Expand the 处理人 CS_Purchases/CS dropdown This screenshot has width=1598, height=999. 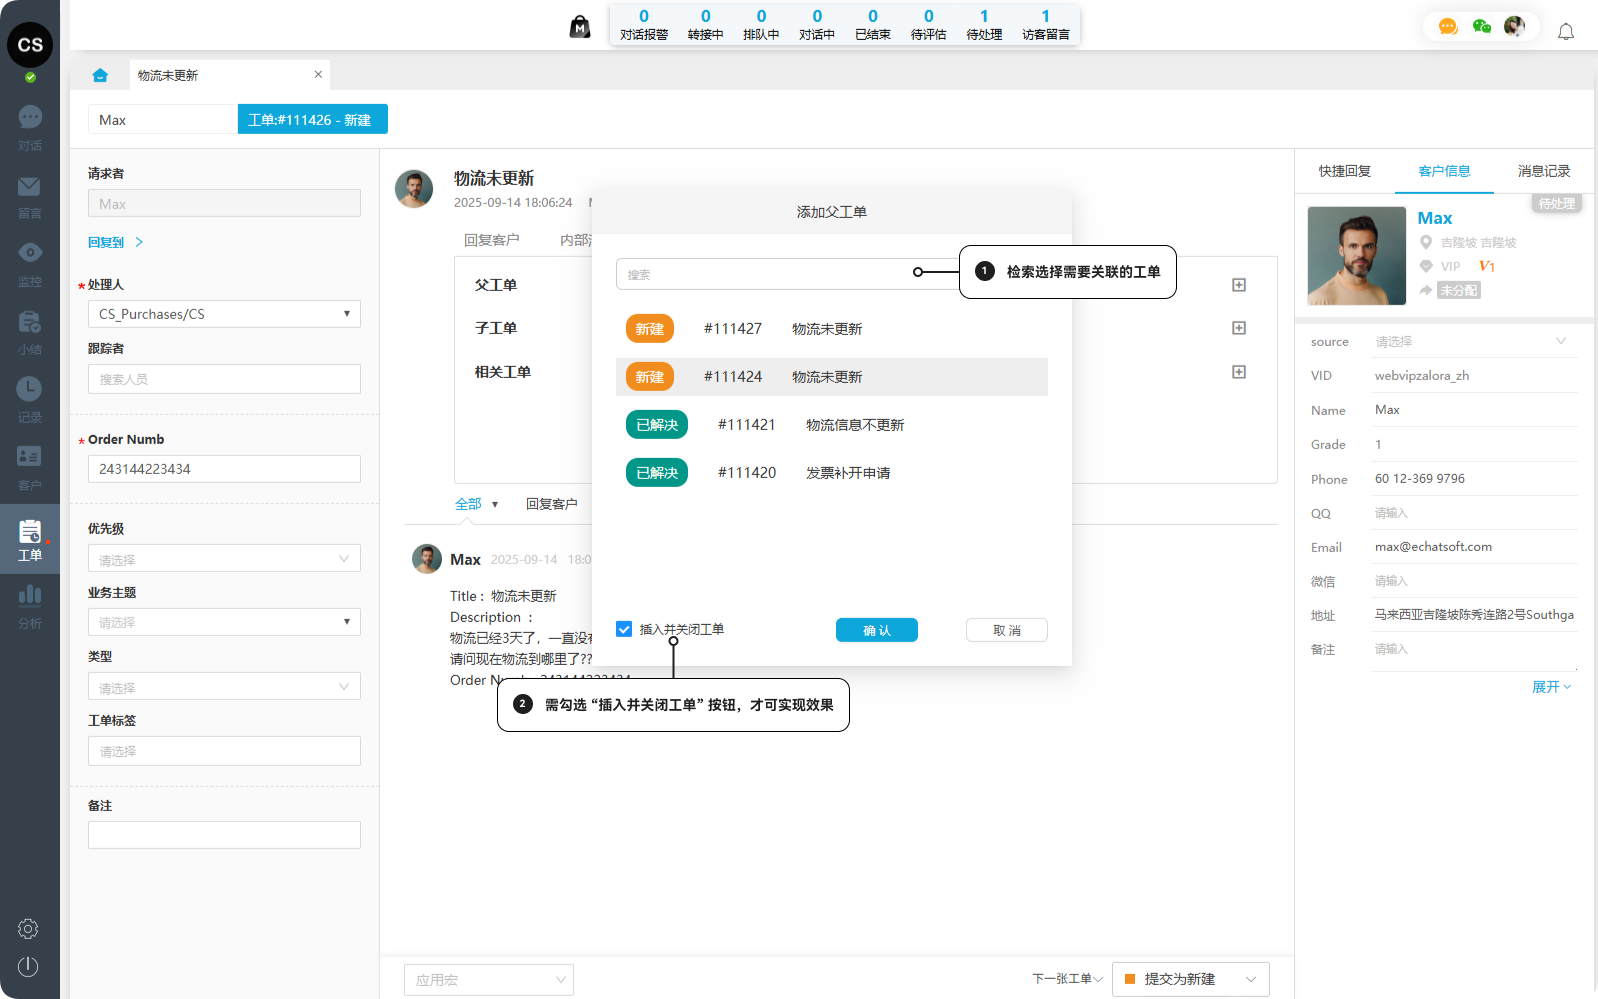click(224, 314)
